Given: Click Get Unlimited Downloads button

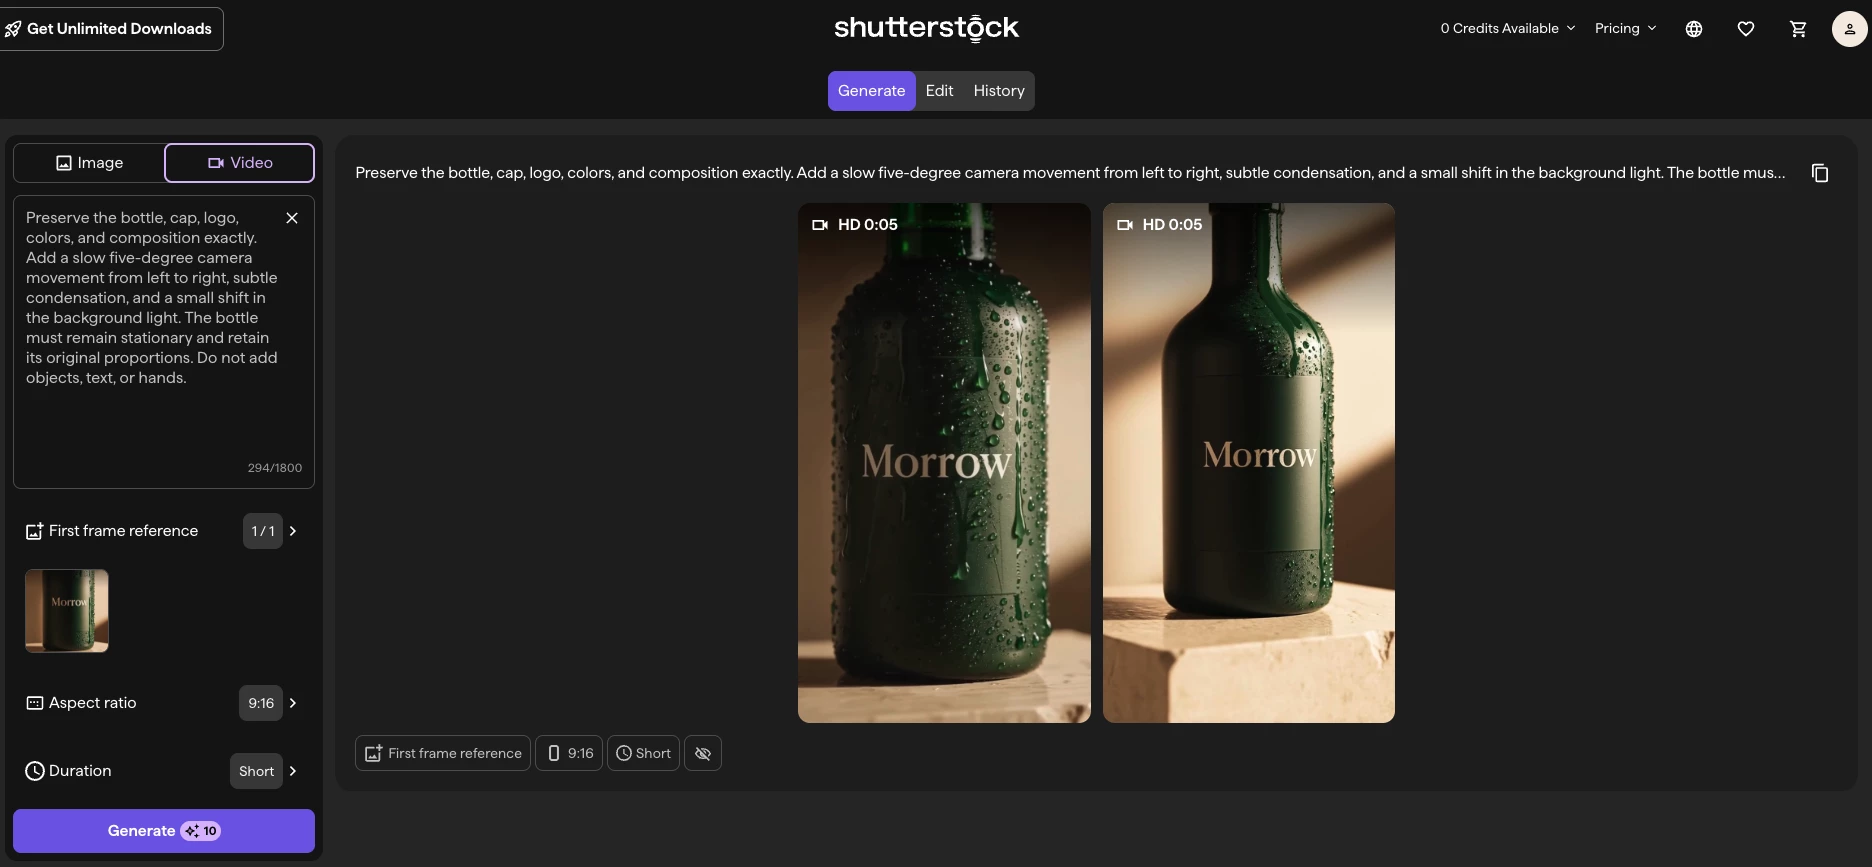Looking at the screenshot, I should 110,29.
